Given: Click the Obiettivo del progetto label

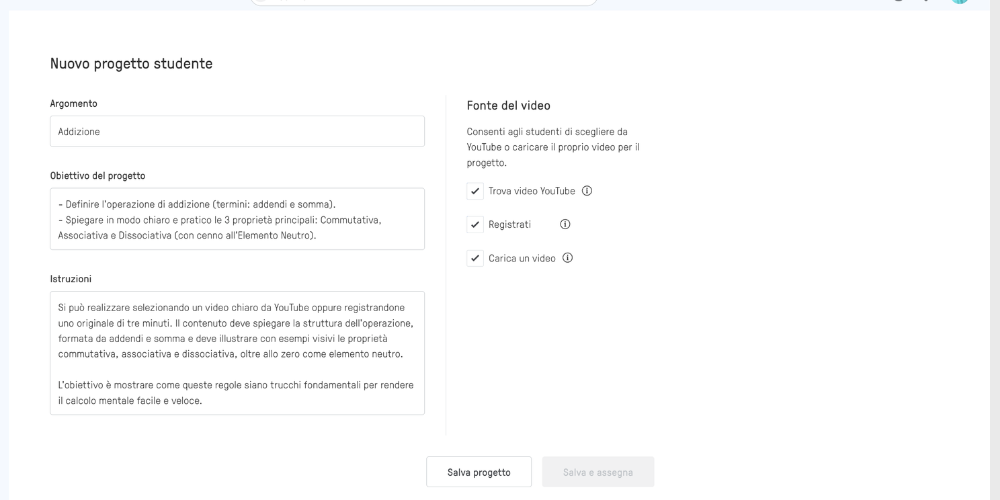Looking at the screenshot, I should coord(98,175).
